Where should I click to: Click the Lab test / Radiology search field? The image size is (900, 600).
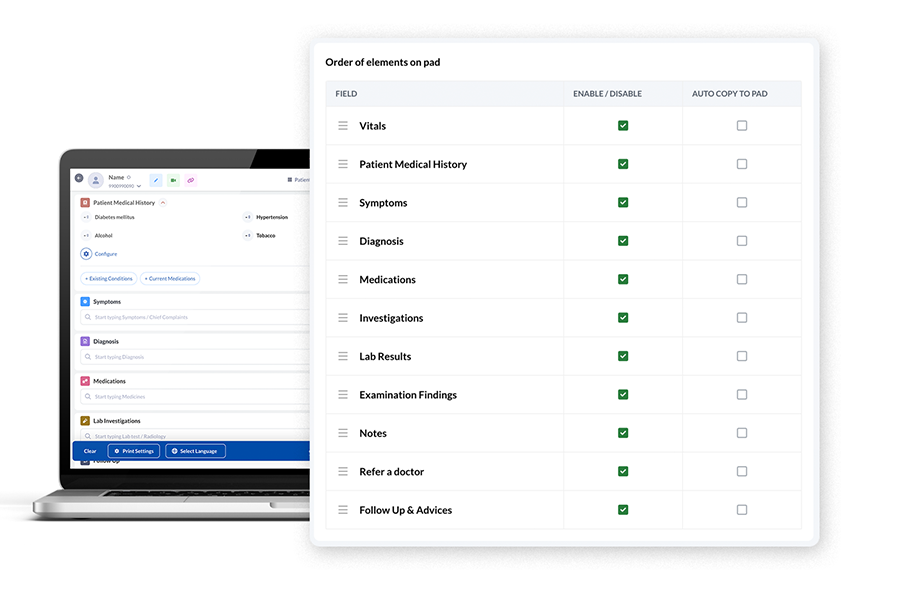coord(195,436)
